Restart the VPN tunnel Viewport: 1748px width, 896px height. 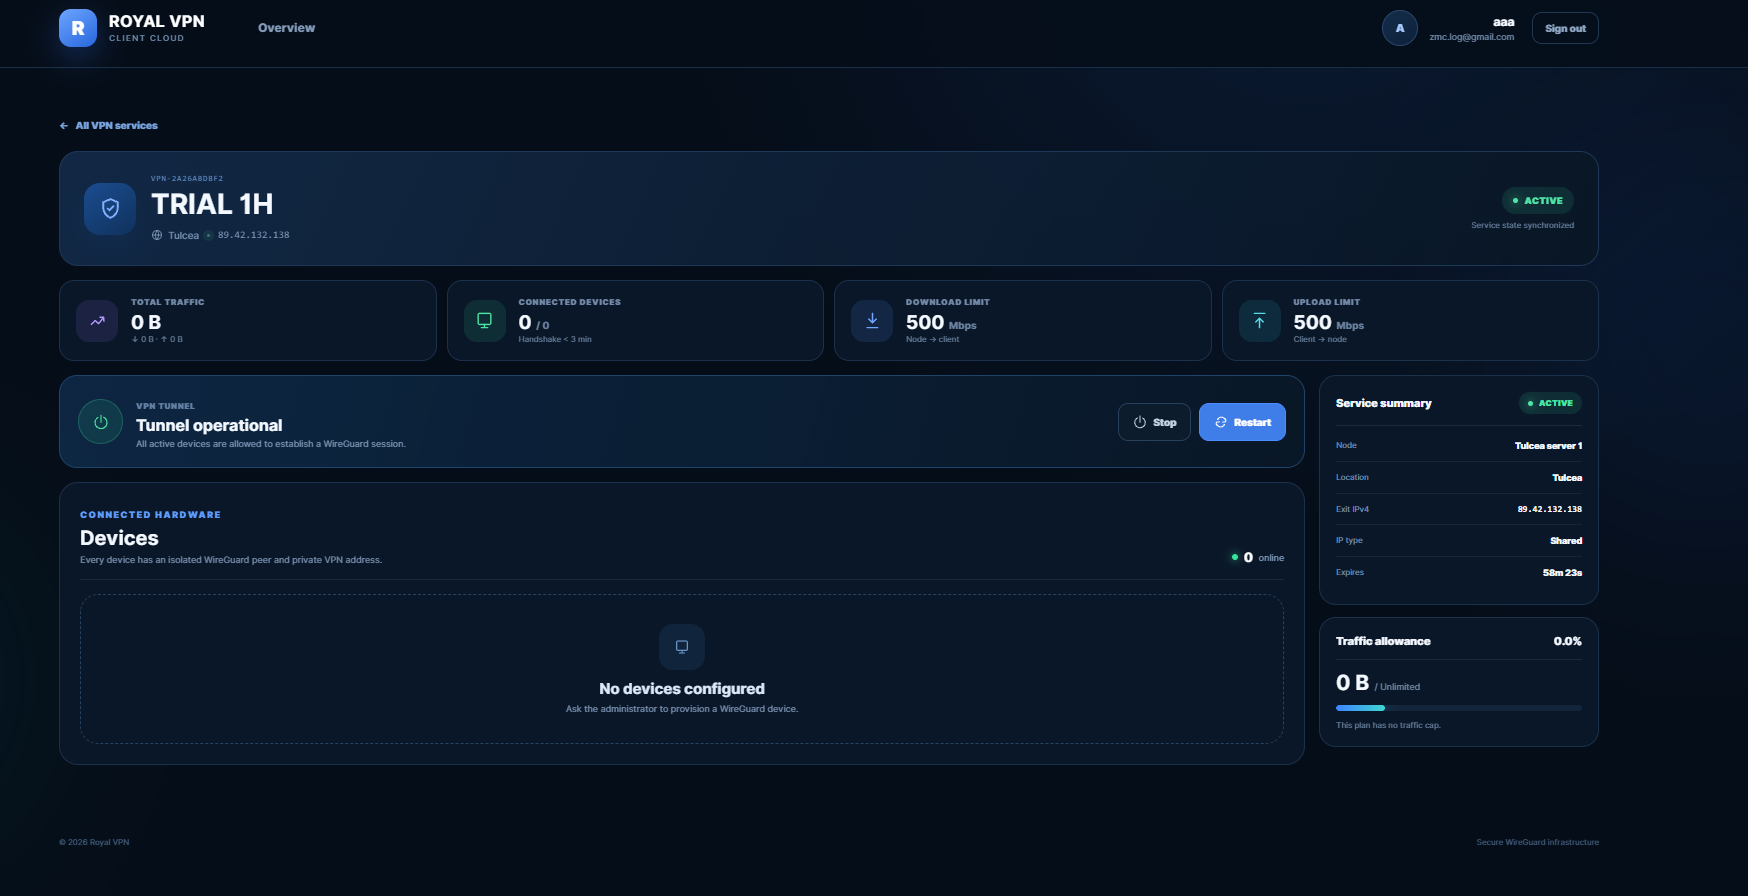[1242, 422]
